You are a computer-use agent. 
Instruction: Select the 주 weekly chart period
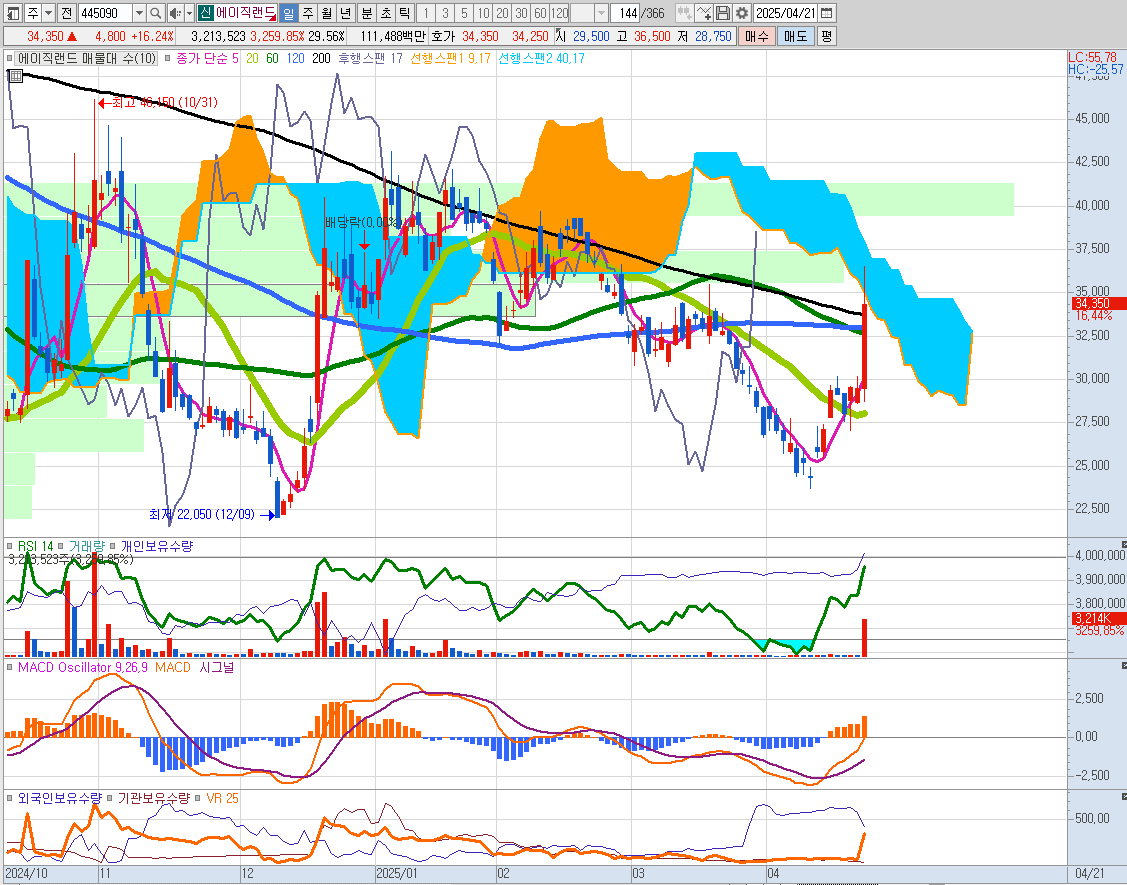tap(308, 13)
